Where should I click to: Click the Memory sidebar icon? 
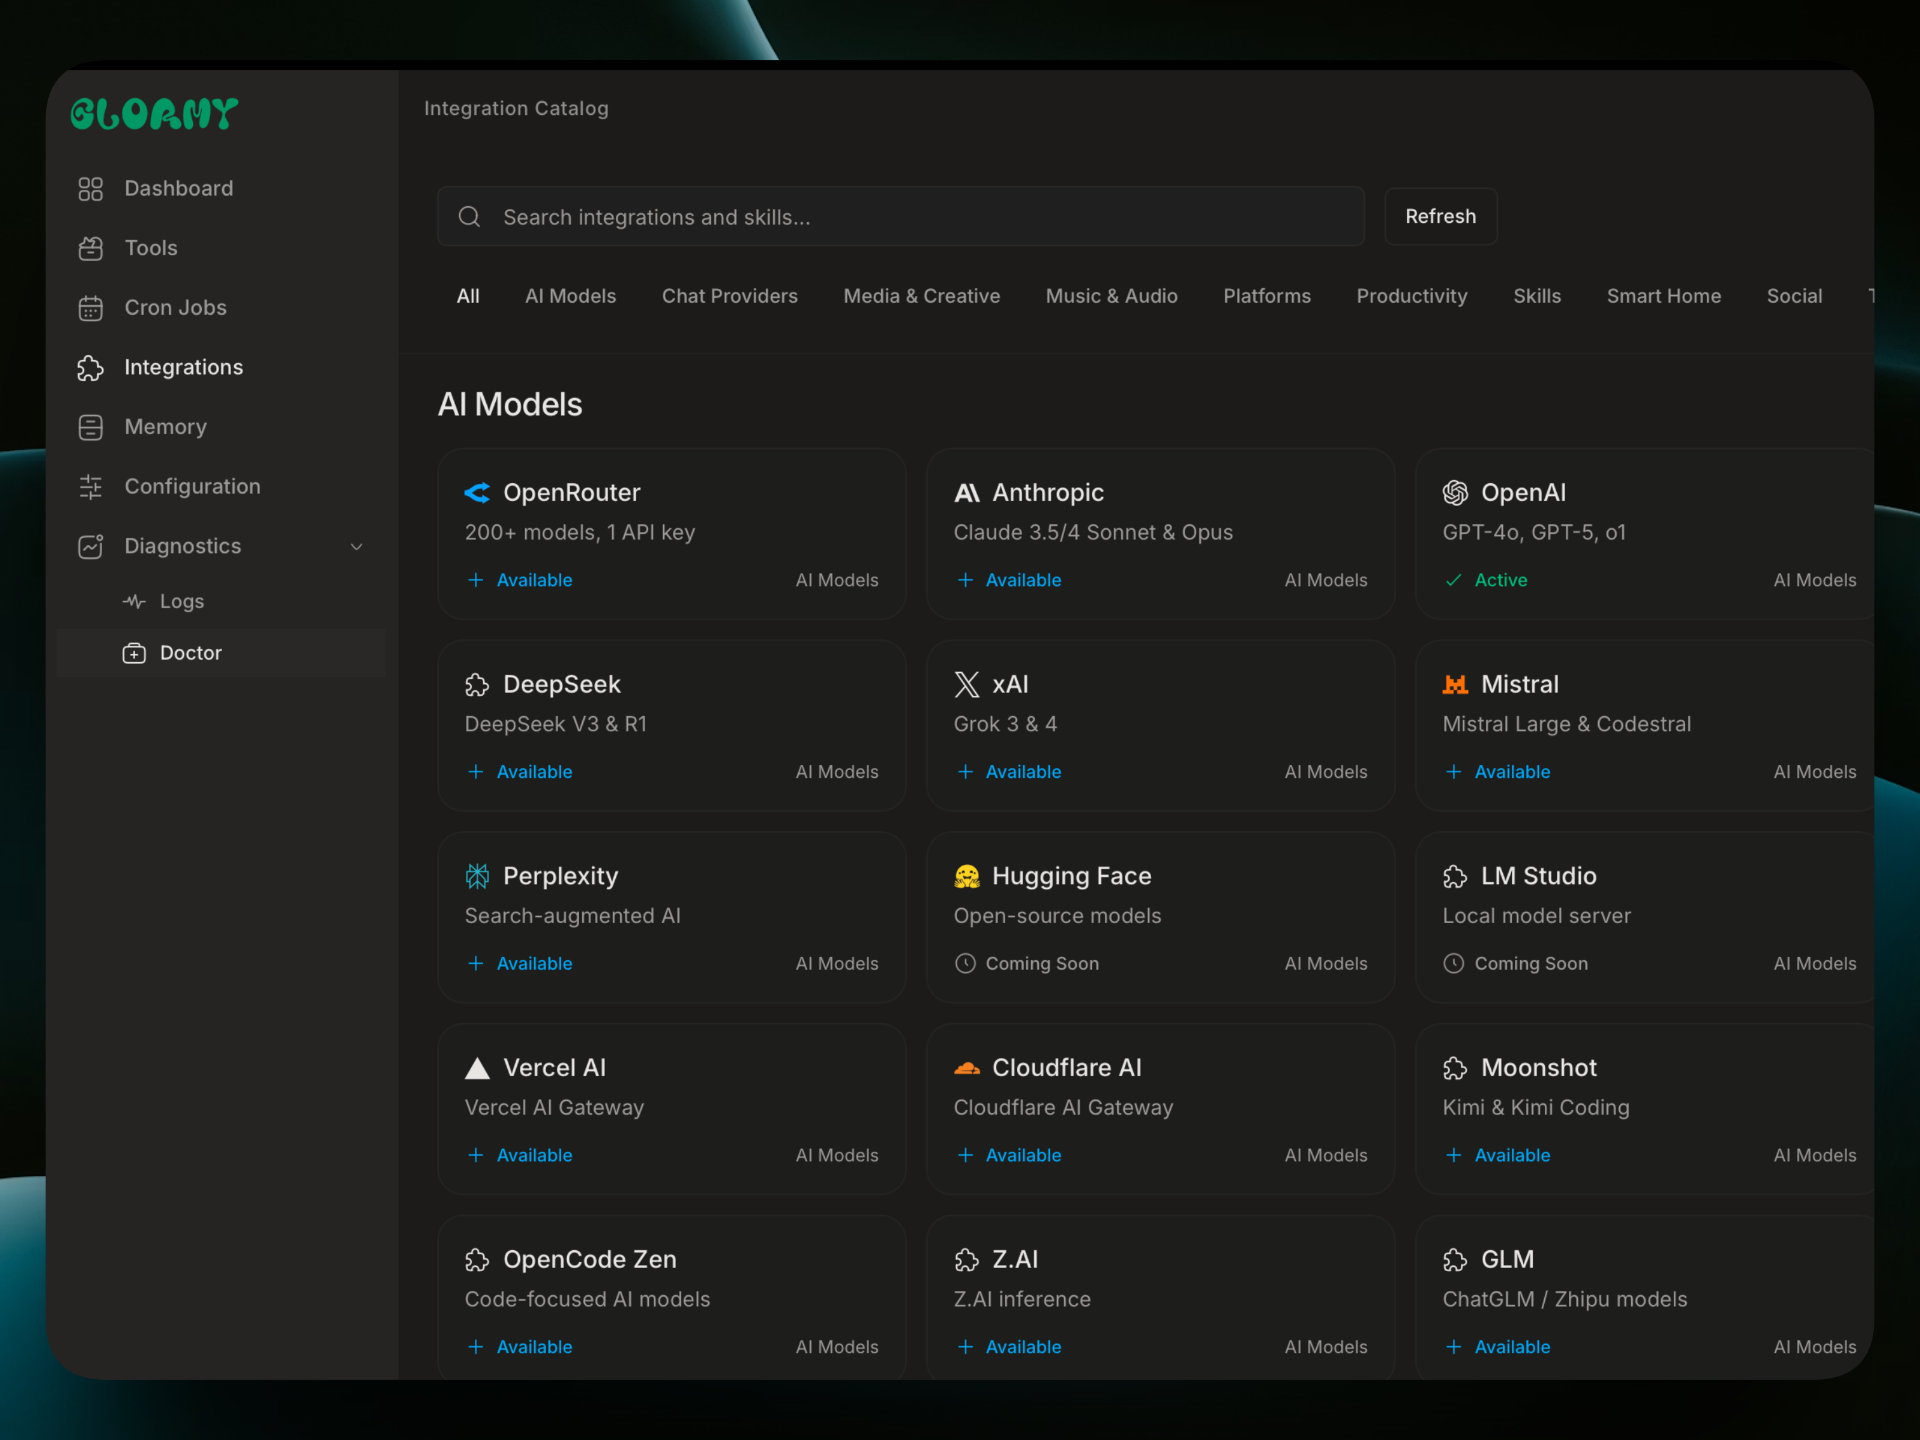(91, 427)
